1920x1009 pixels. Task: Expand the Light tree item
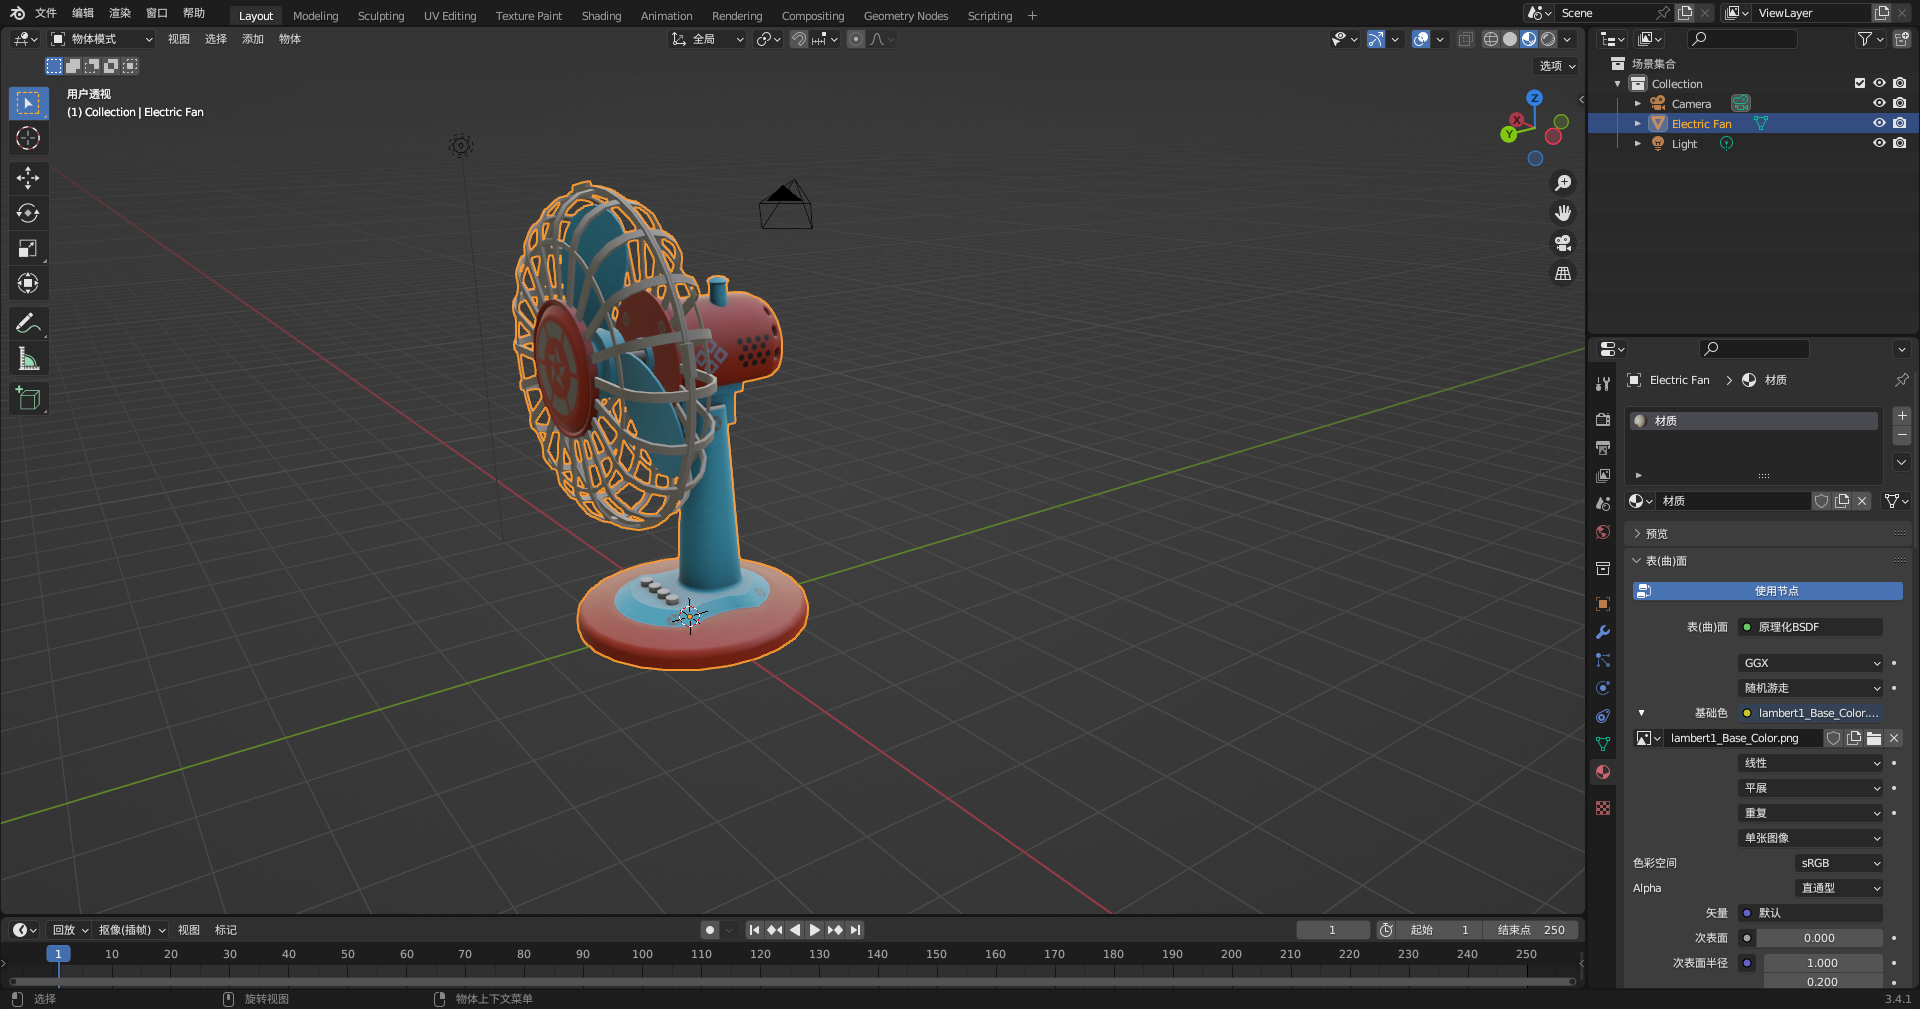point(1637,143)
